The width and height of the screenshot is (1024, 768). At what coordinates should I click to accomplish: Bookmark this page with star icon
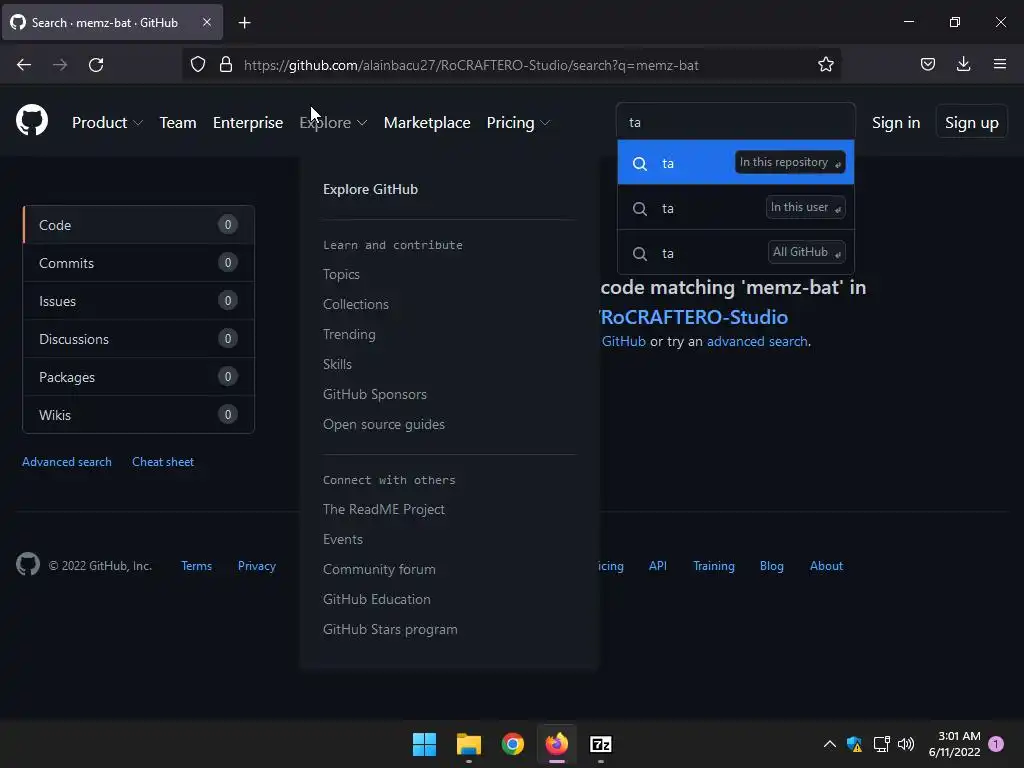825,65
